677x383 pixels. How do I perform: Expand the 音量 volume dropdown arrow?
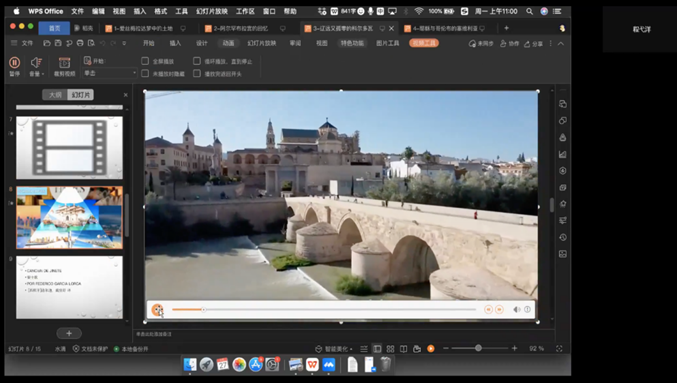coord(43,74)
